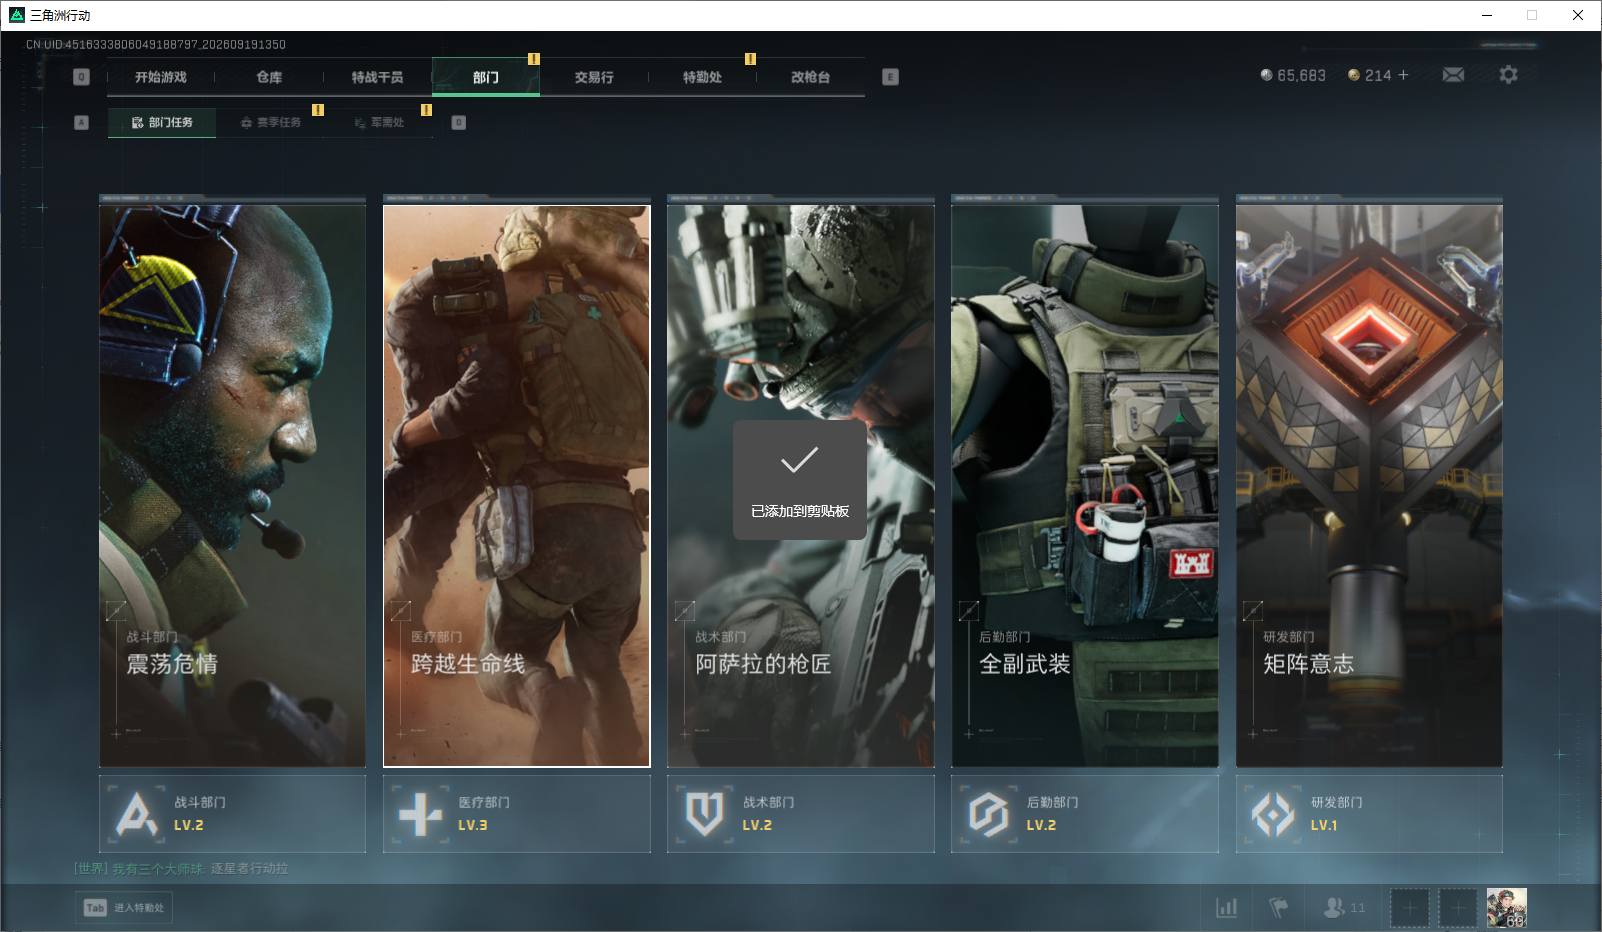This screenshot has width=1602, height=932.
Task: Click the D key next sub-tab icon
Action: tap(458, 122)
